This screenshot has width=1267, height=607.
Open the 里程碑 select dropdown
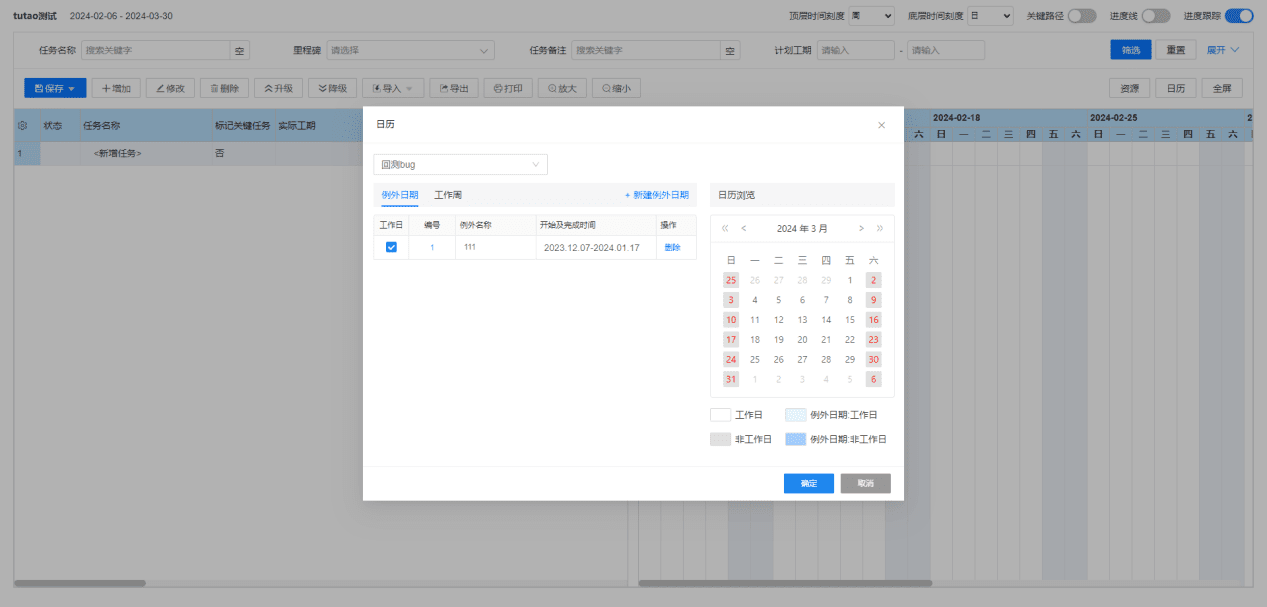pyautogui.click(x=410, y=50)
